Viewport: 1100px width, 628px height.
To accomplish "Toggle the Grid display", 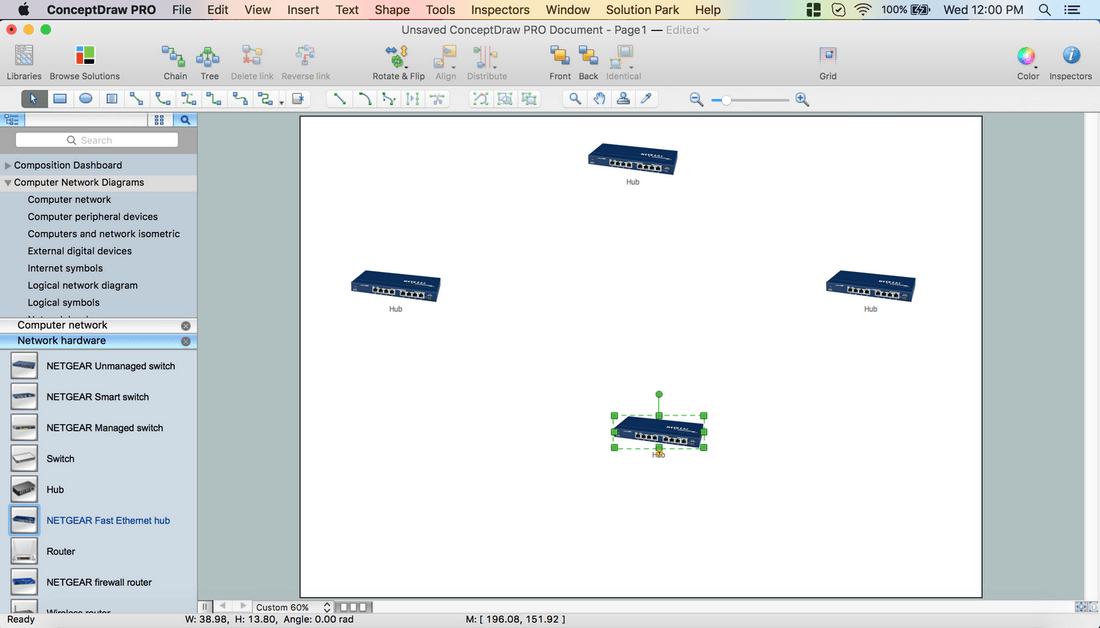I will pyautogui.click(x=828, y=61).
